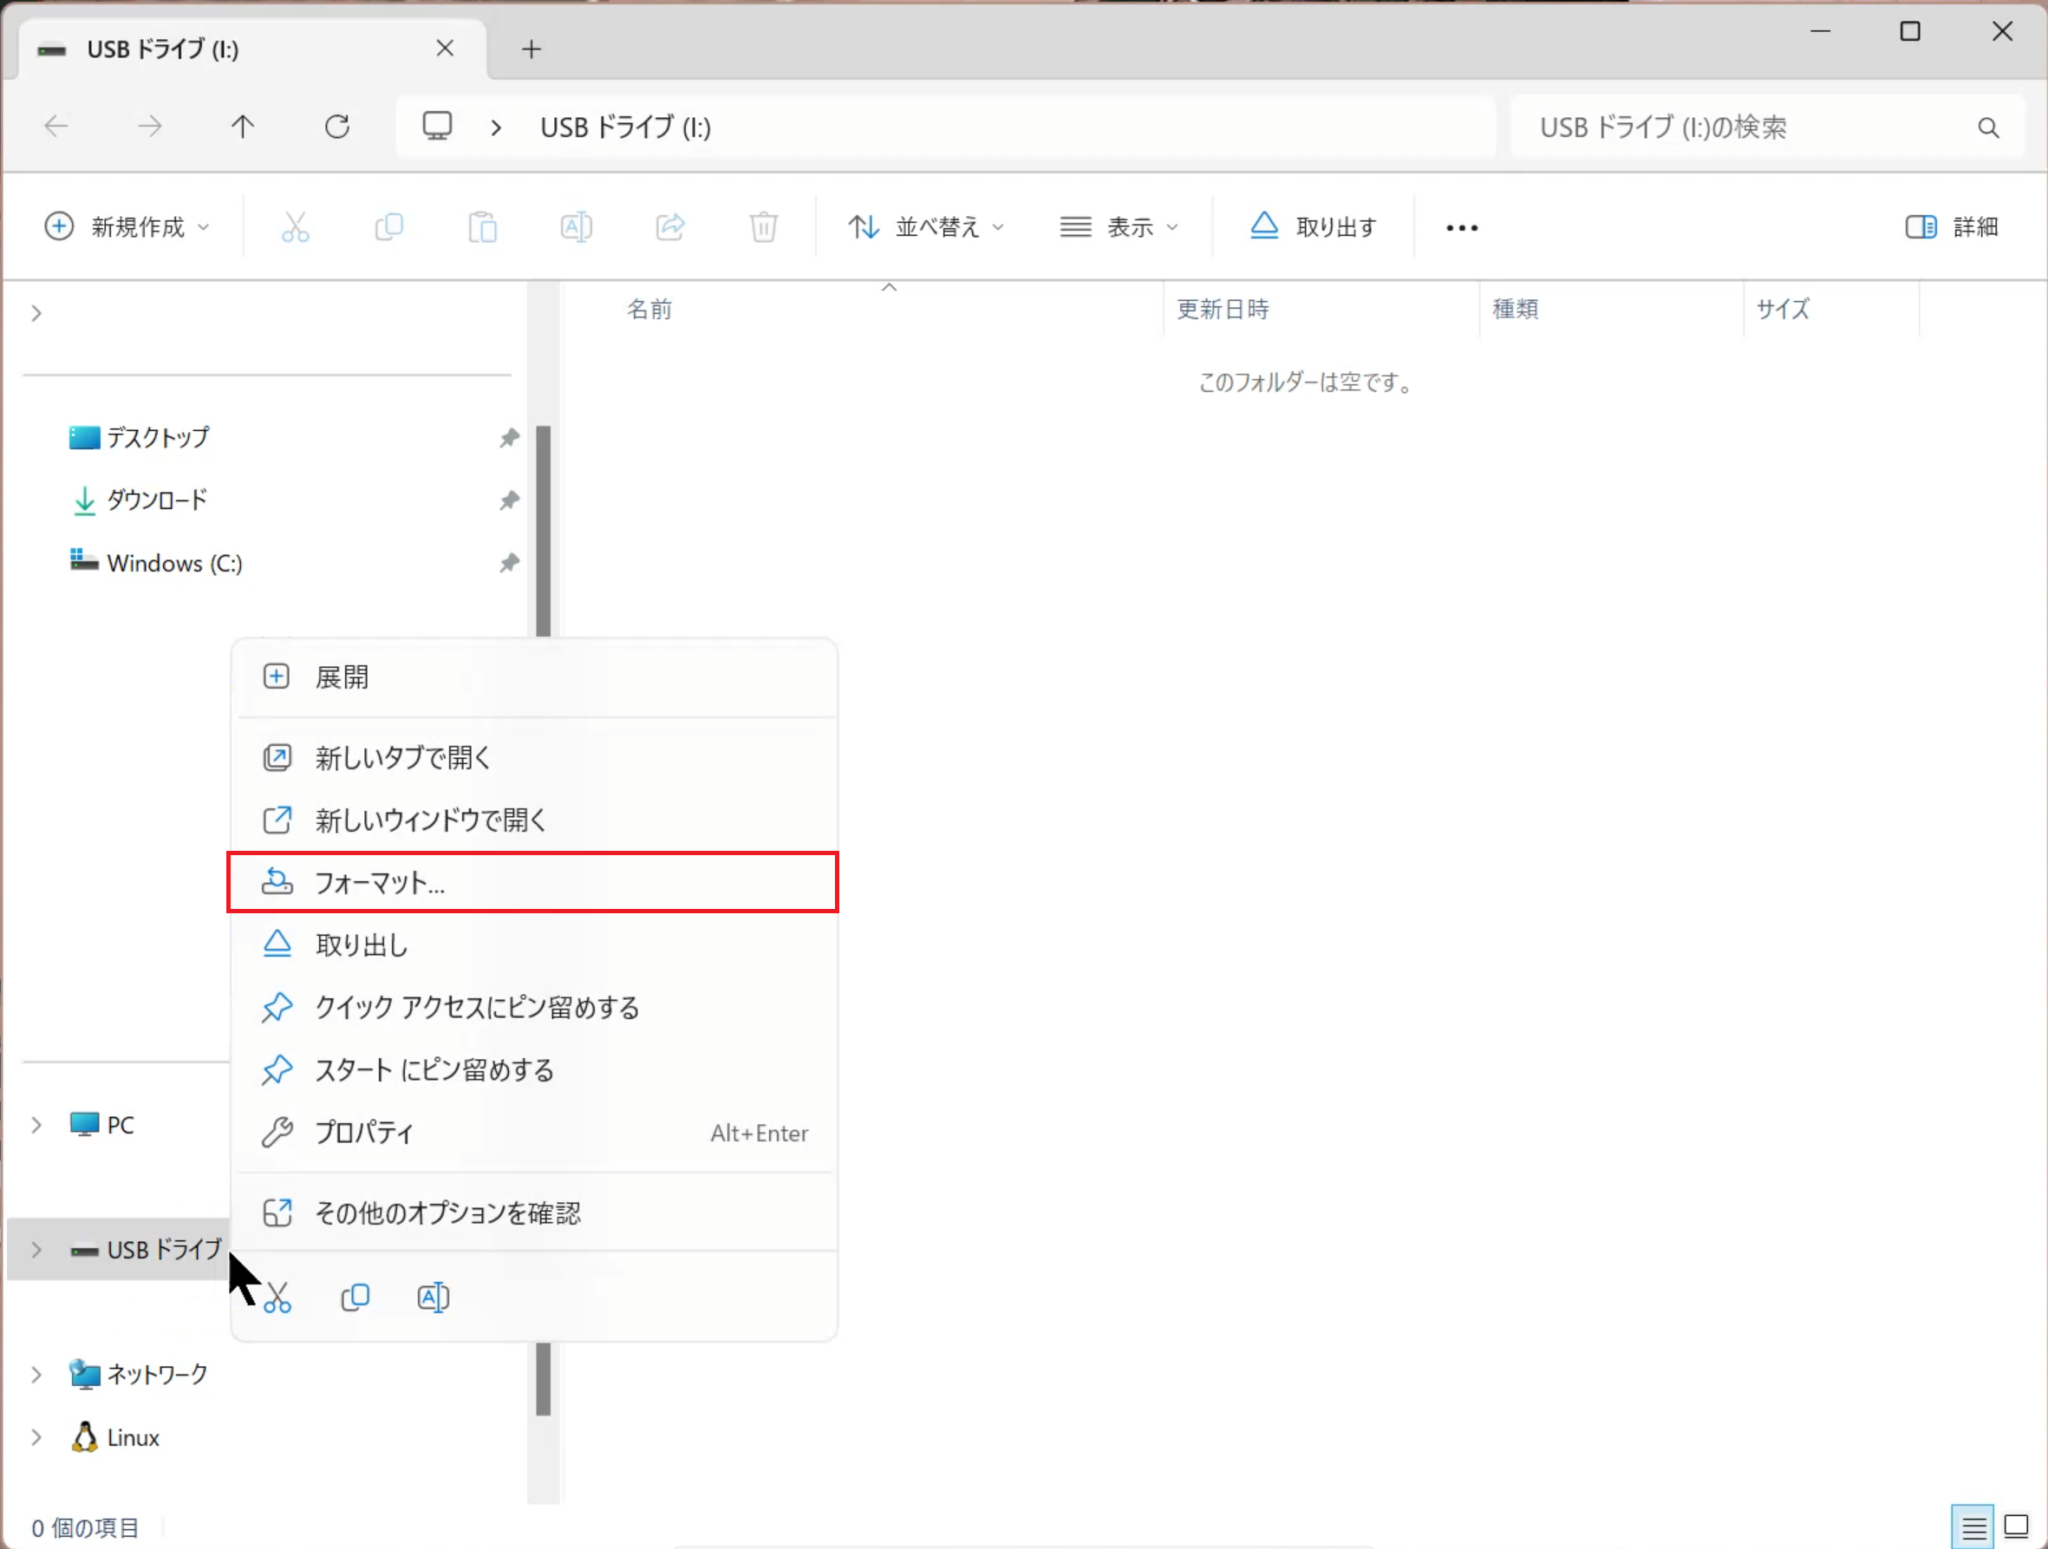This screenshot has width=2048, height=1549.
Task: Open the 並べ替え sort dropdown
Action: (925, 227)
